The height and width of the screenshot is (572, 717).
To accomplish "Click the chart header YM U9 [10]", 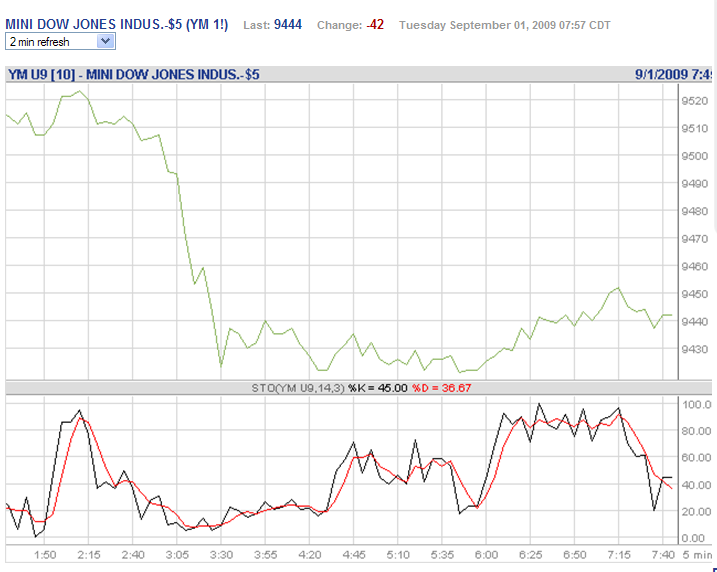I will point(42,75).
